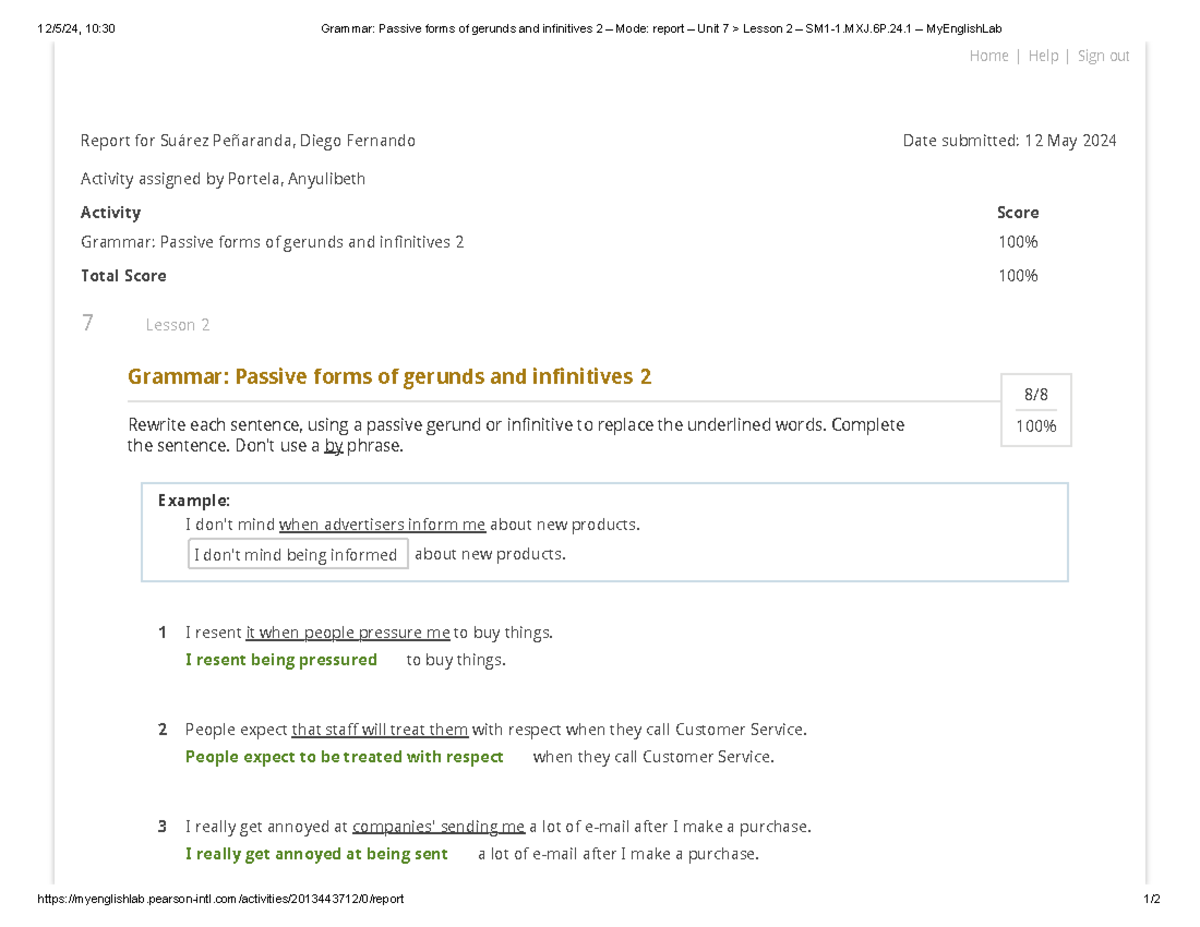Screen dimensions: 1200x927
Task: Click the 8/8 score box
Action: tap(1037, 395)
